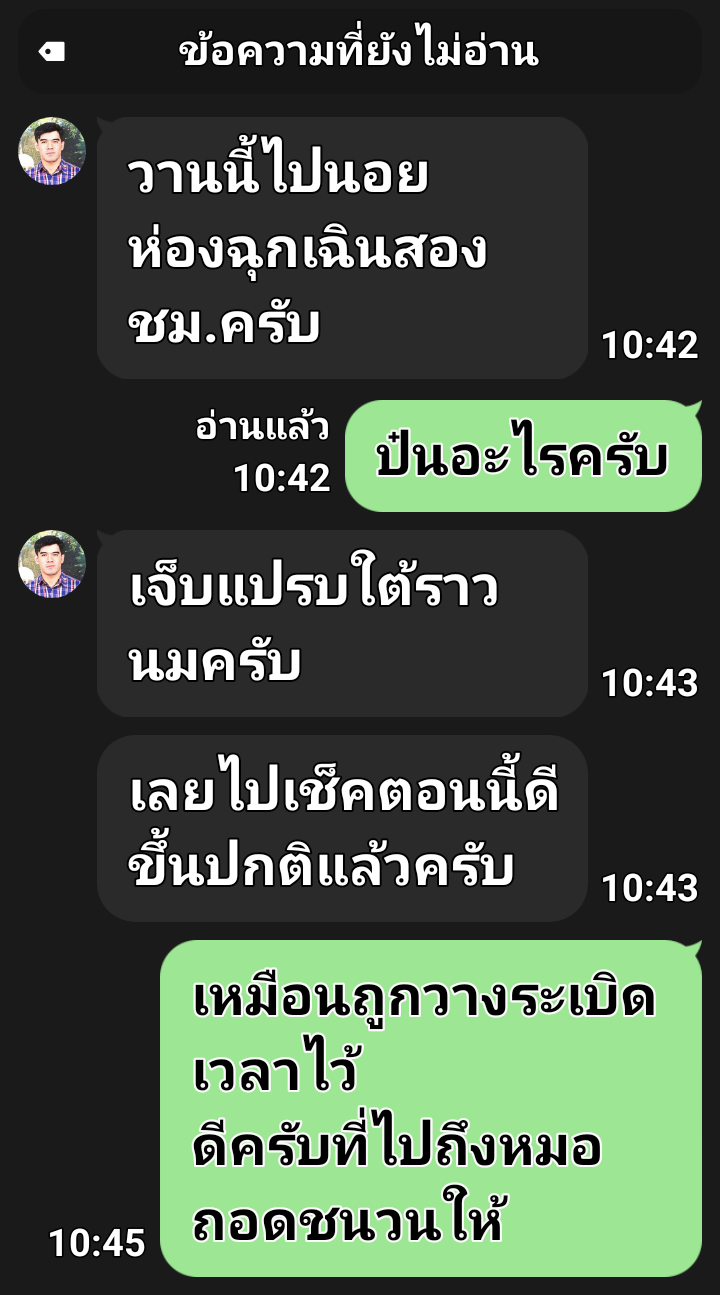Viewport: 720px width, 1295px height.
Task: Tap the 10:42 timestamp beside the ชม.ครับ bubble
Action: 649,345
